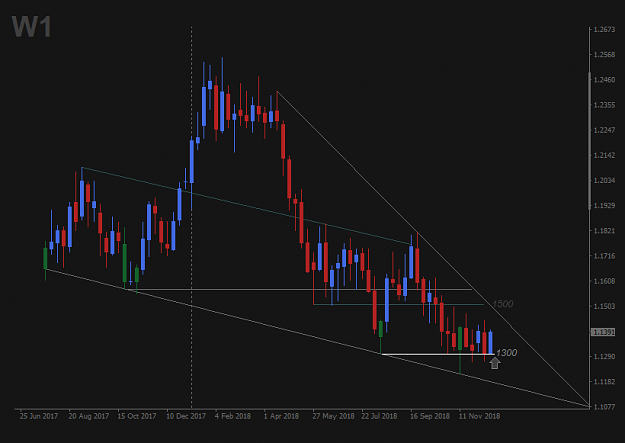Click the 1500 level label
This screenshot has width=625, height=443.
(503, 304)
